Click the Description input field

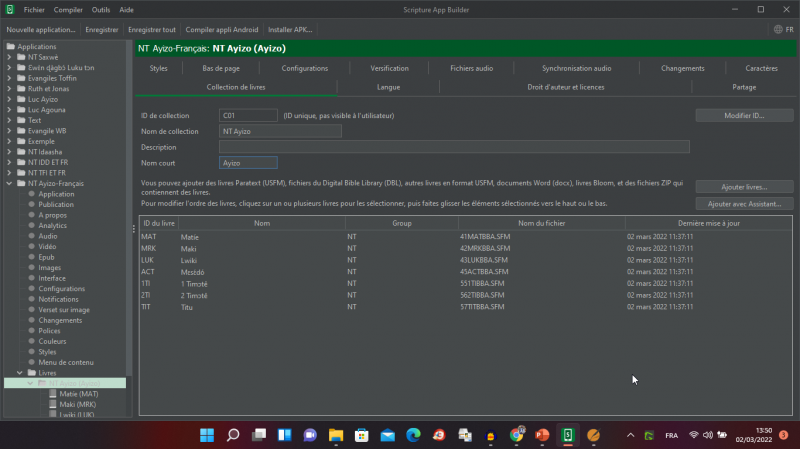(454, 147)
